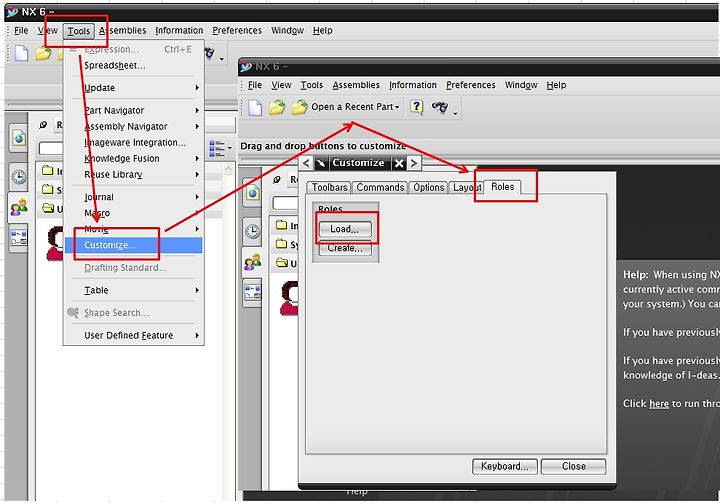Screen dimensions: 720x503
Task: Open the Web Browser globe tab in left window sidebar
Action: (x=19, y=138)
